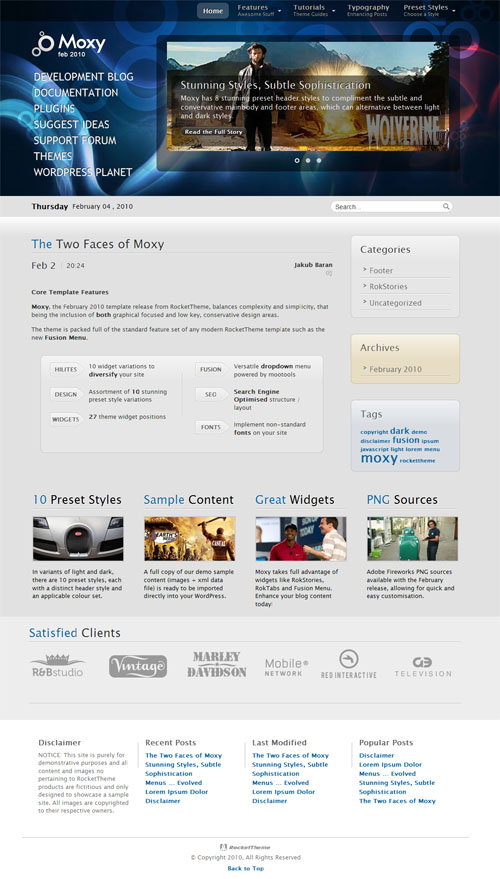Click the 'Satisfied Clients' heading
Viewport: 500px width, 879px height.
tap(75, 633)
